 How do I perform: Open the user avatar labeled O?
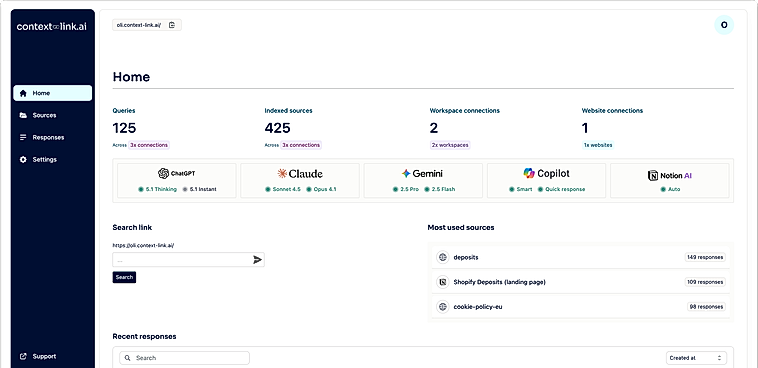(724, 25)
